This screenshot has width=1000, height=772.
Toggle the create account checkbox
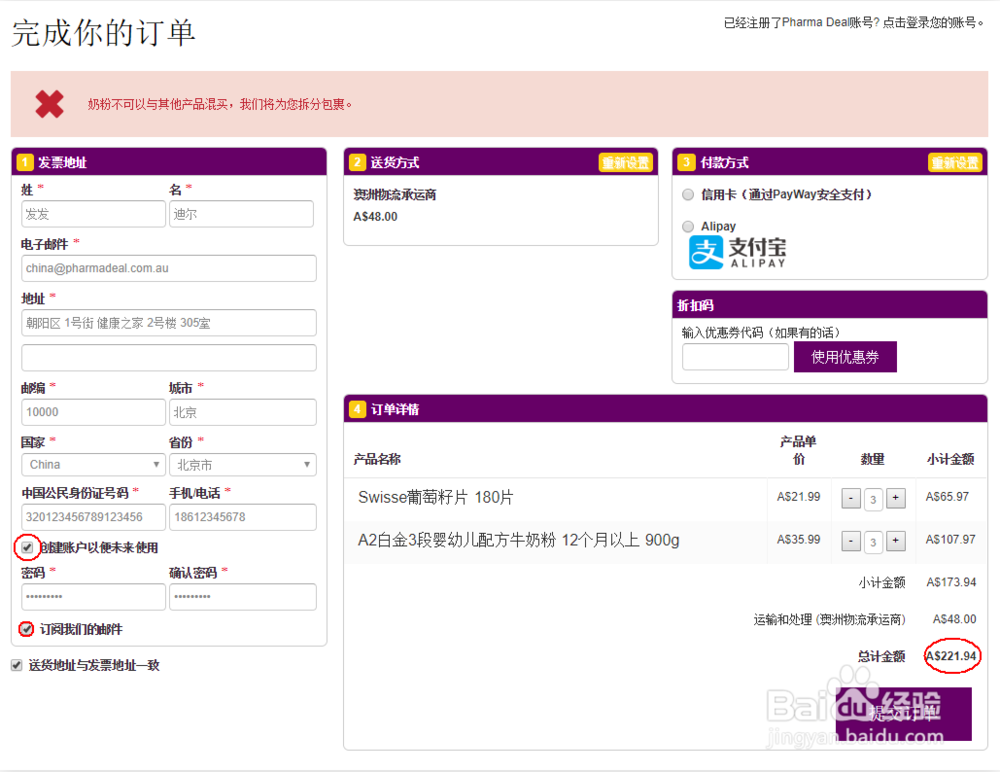pos(27,547)
